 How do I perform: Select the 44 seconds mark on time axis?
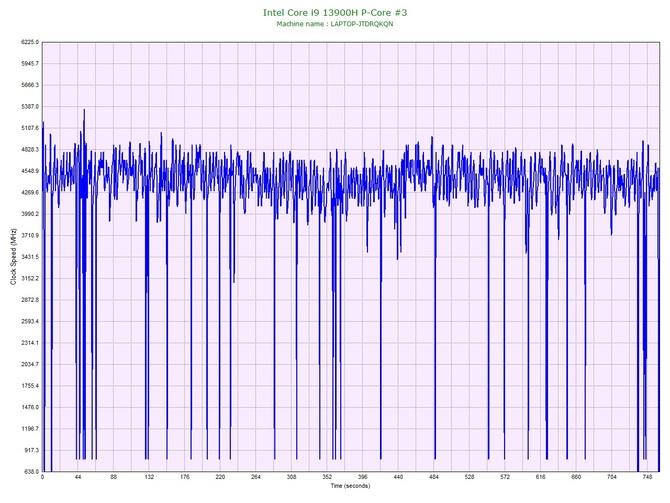point(78,478)
